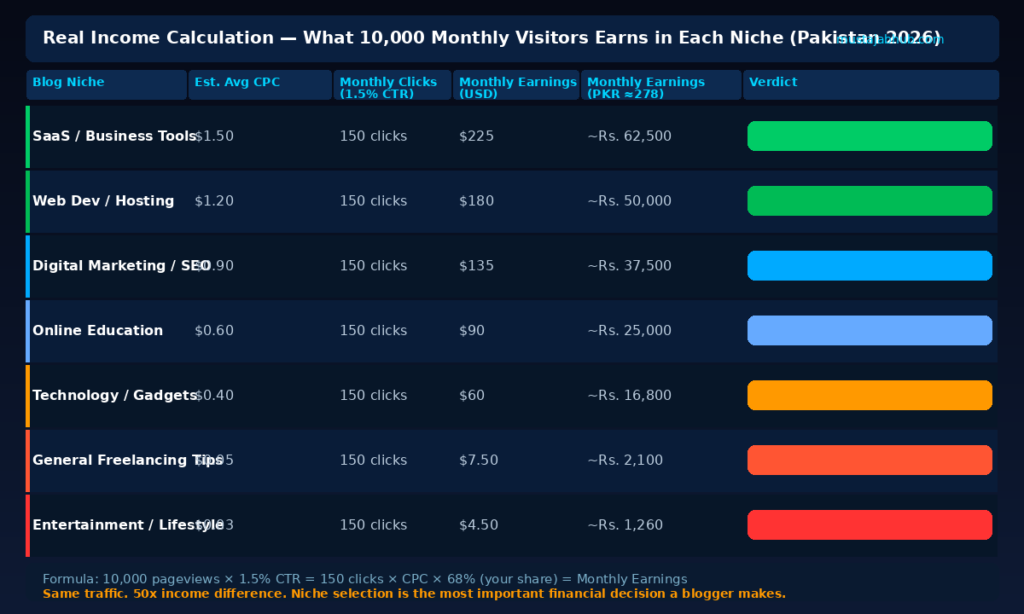Select the $90 earnings value
This screenshot has height=614, width=1024.
472,330
